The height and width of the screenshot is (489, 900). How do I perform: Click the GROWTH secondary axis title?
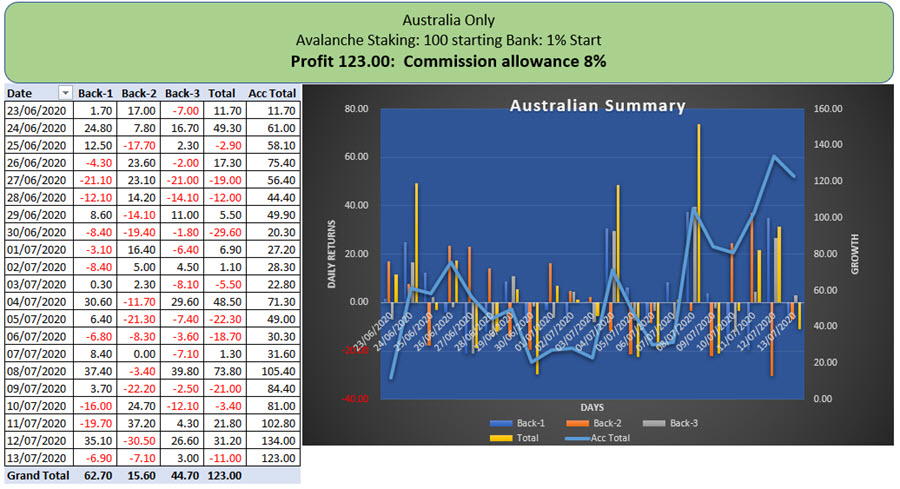click(856, 250)
